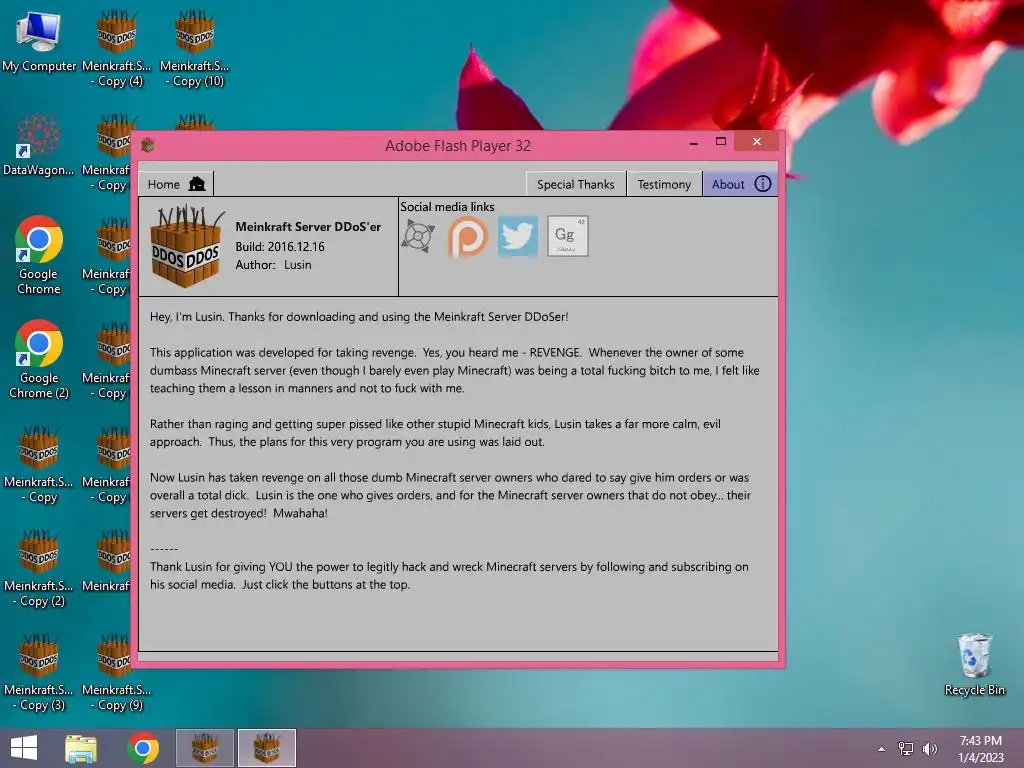Click the Gg social media icon
Viewport: 1024px width, 768px height.
(x=568, y=236)
